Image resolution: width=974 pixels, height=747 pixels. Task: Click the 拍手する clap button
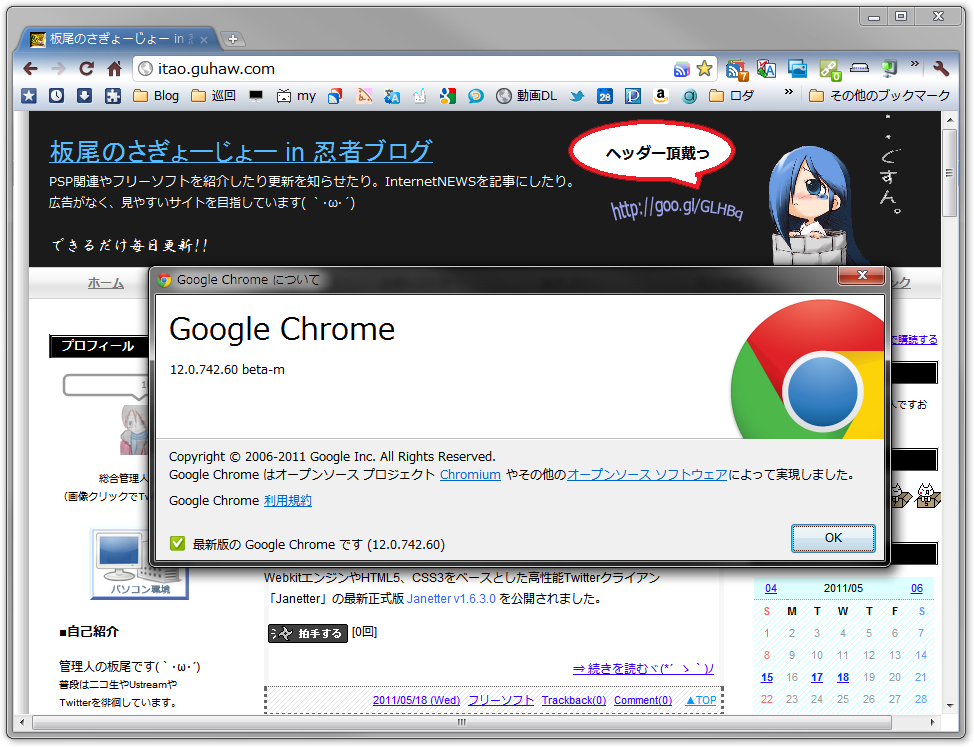[307, 633]
